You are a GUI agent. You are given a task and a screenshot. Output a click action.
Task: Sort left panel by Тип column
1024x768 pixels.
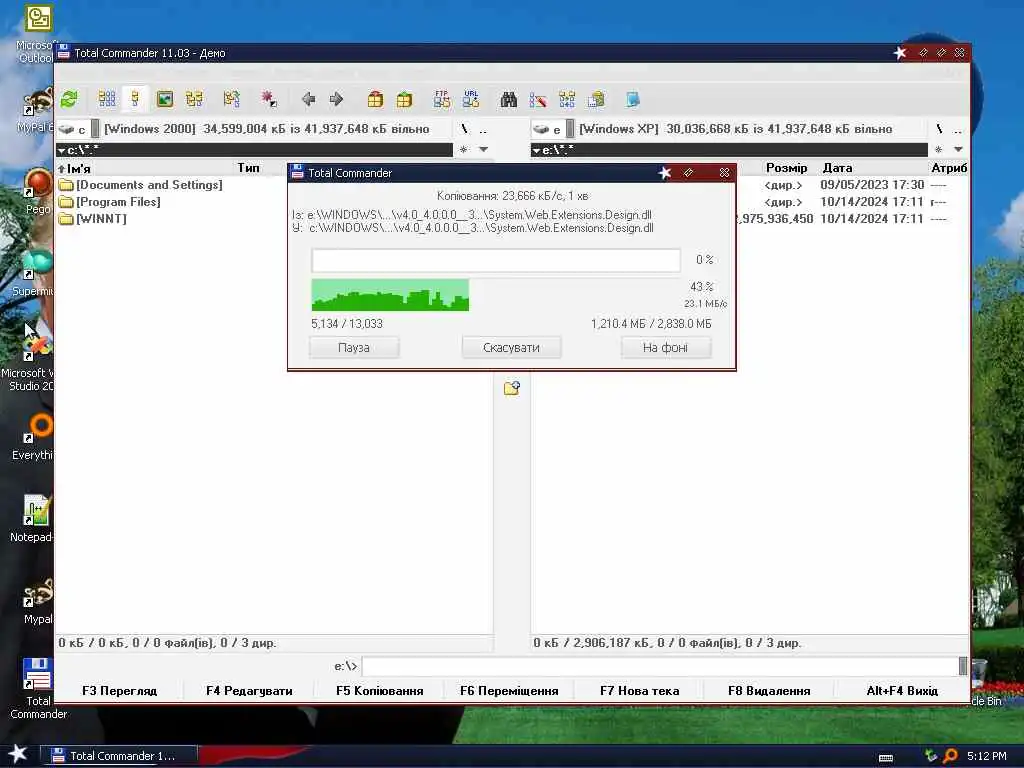[x=249, y=168]
